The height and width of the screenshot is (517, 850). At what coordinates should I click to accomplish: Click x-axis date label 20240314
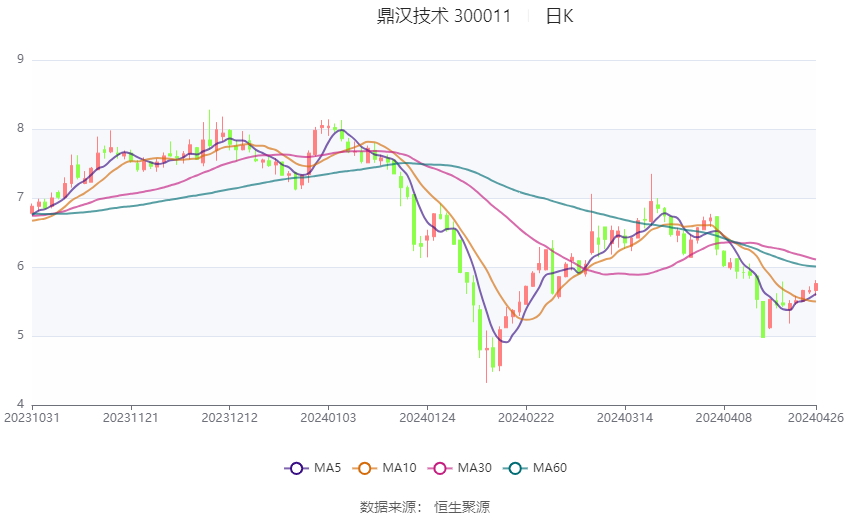point(624,418)
